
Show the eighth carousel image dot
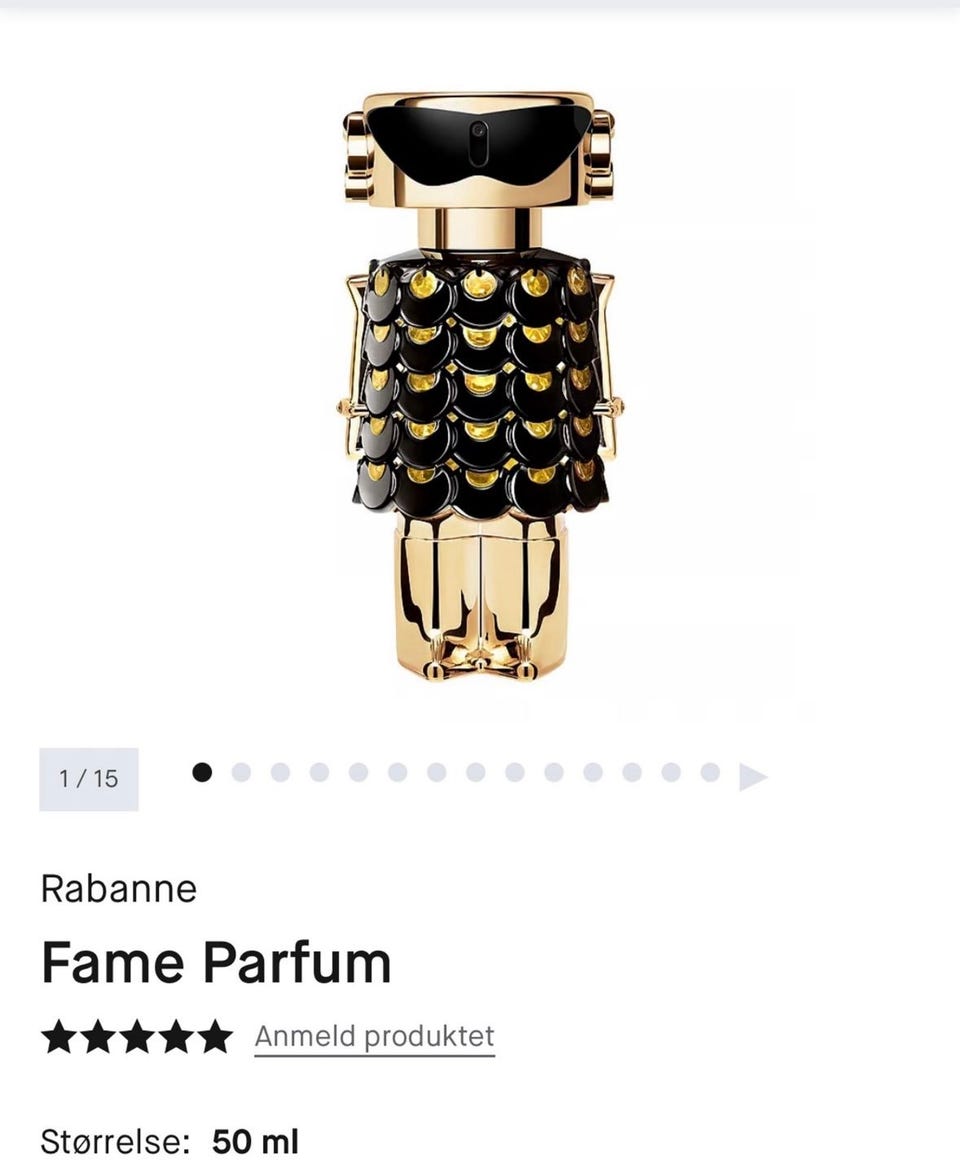[x=476, y=772]
